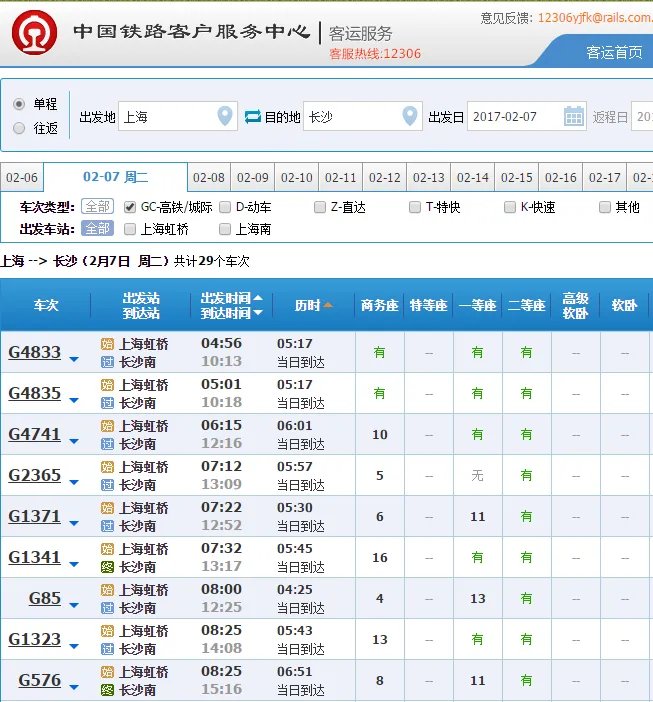
Task: Open train G2365 details link
Action: (34, 475)
